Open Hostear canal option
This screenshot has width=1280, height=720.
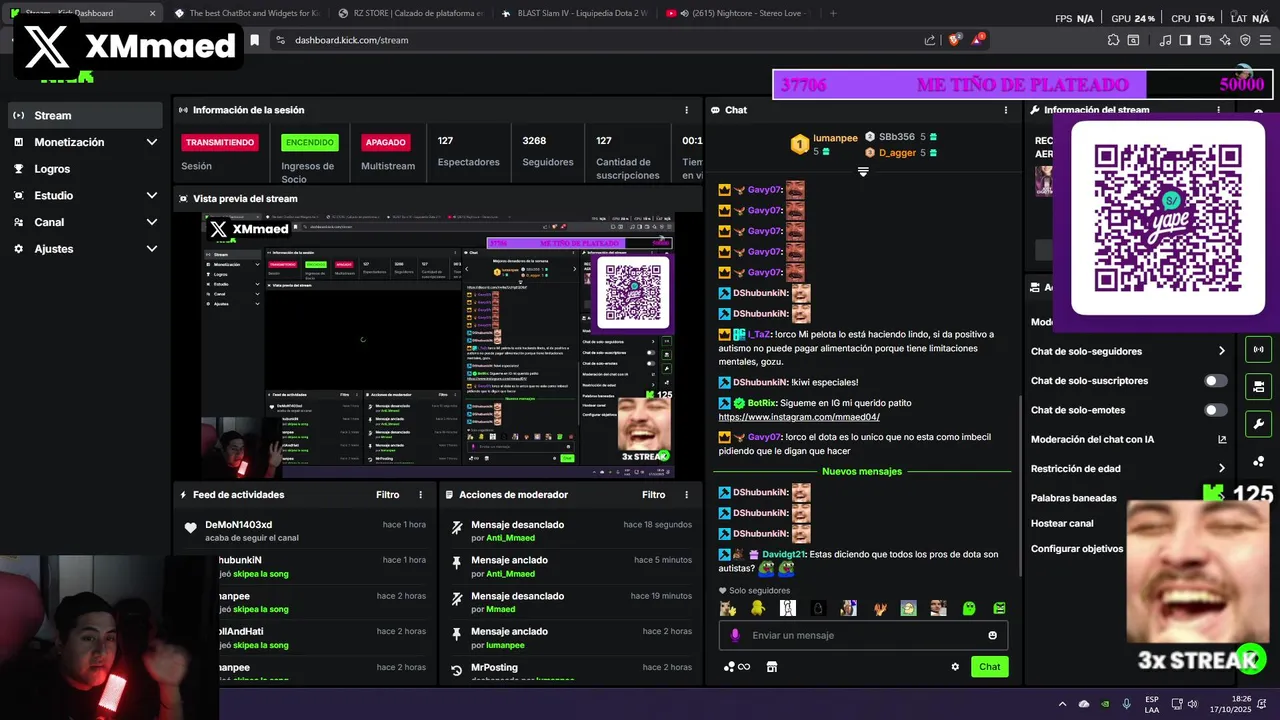click(1062, 523)
